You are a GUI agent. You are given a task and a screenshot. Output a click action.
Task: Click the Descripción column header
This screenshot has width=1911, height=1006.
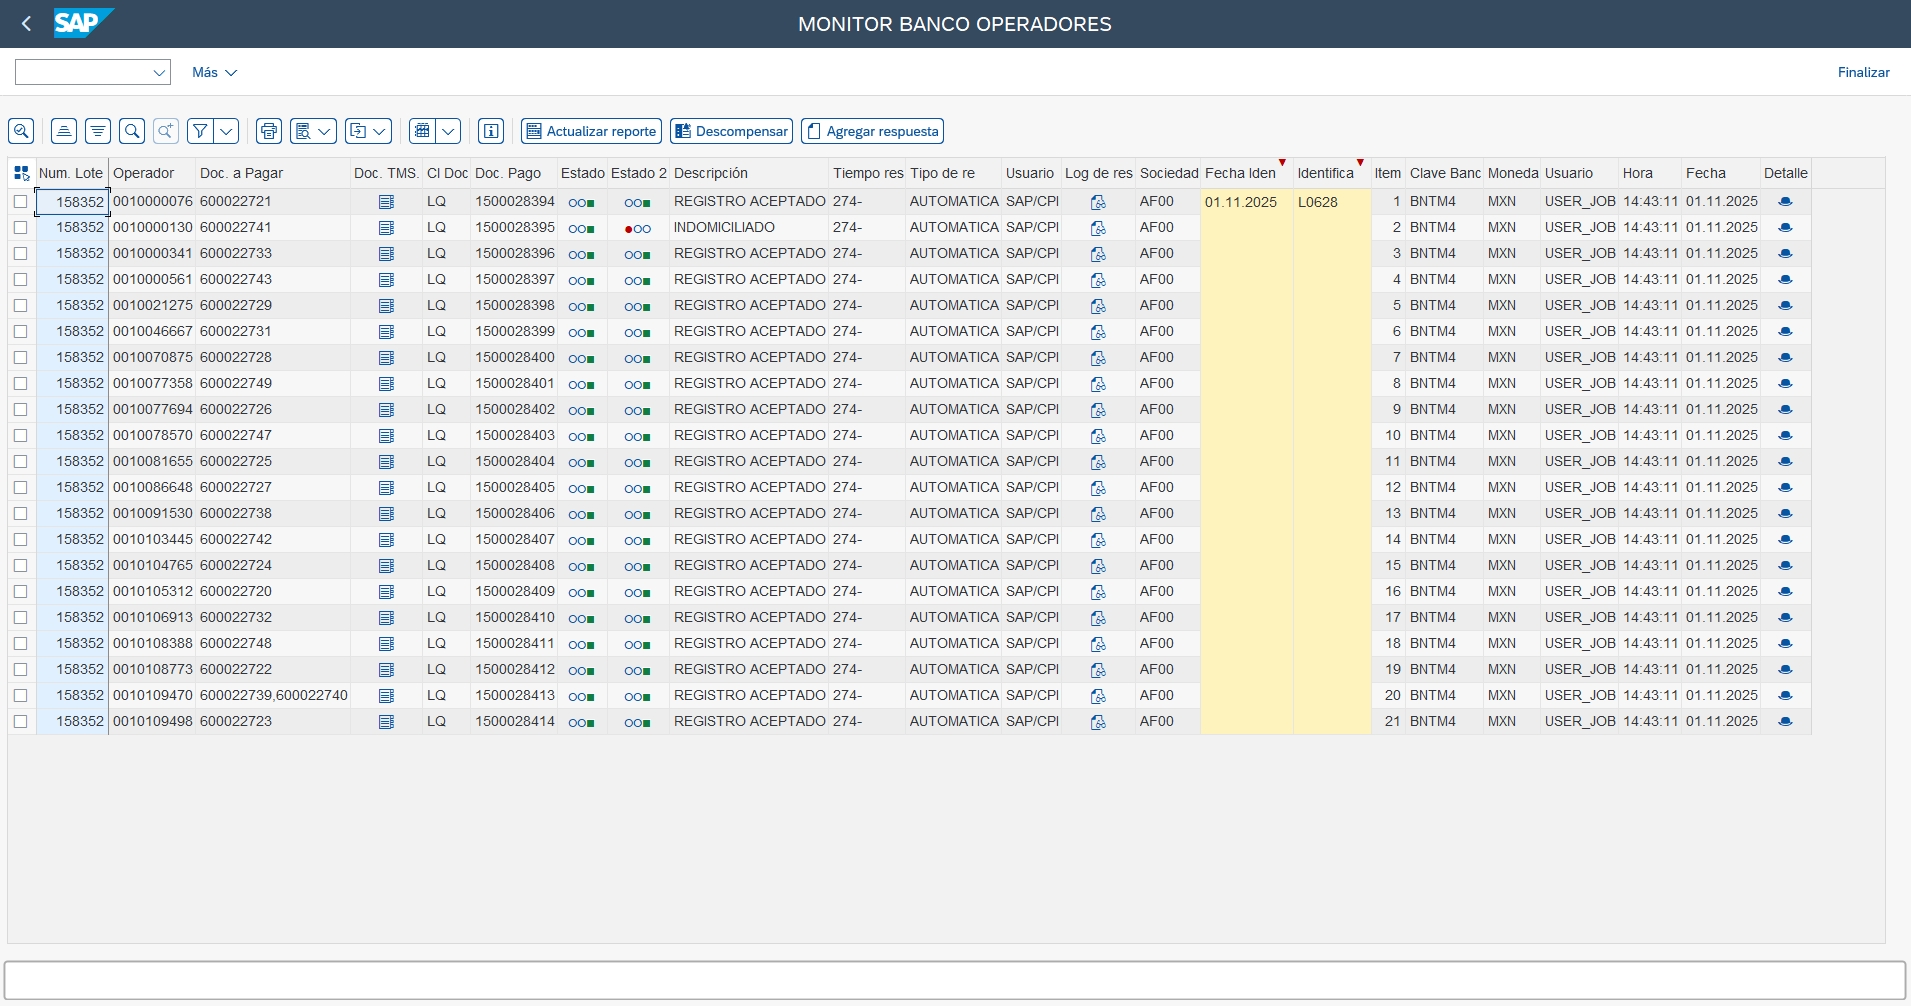tap(710, 173)
